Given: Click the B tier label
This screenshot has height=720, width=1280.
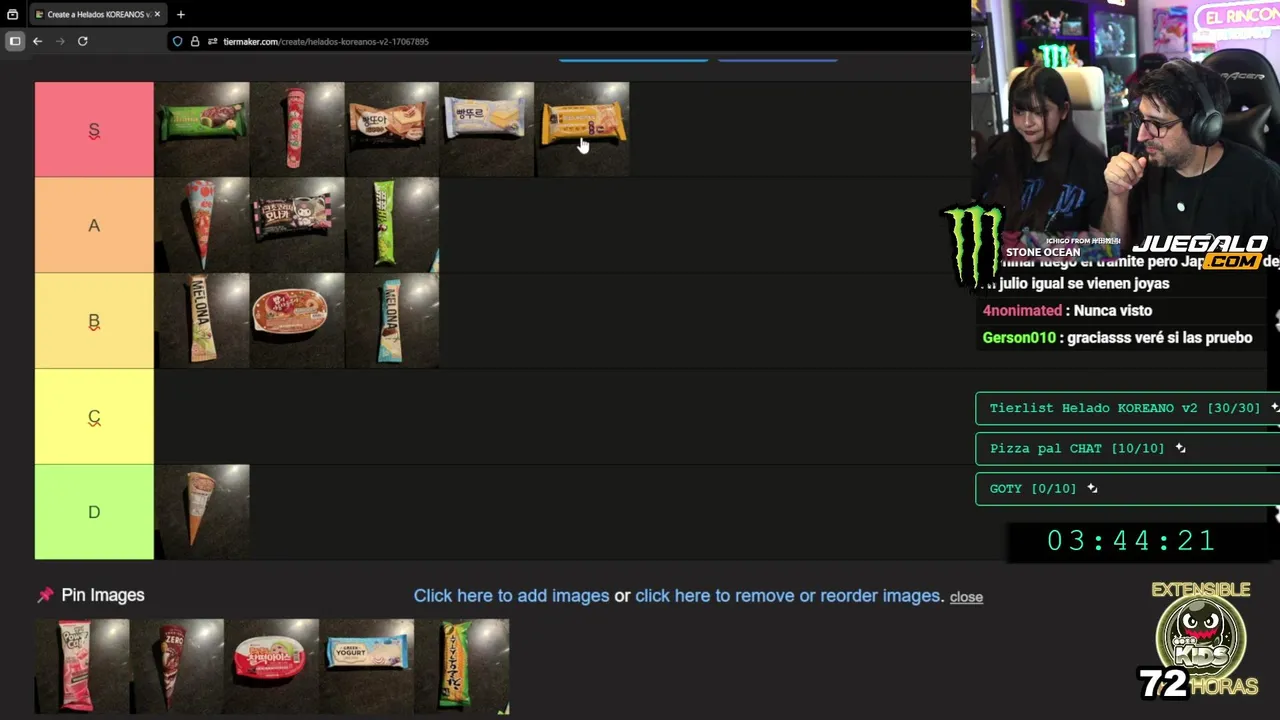Looking at the screenshot, I should tap(94, 321).
